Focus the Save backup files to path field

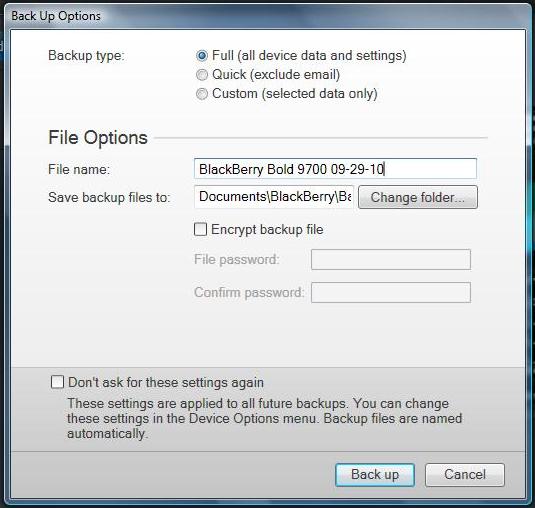coord(274,197)
